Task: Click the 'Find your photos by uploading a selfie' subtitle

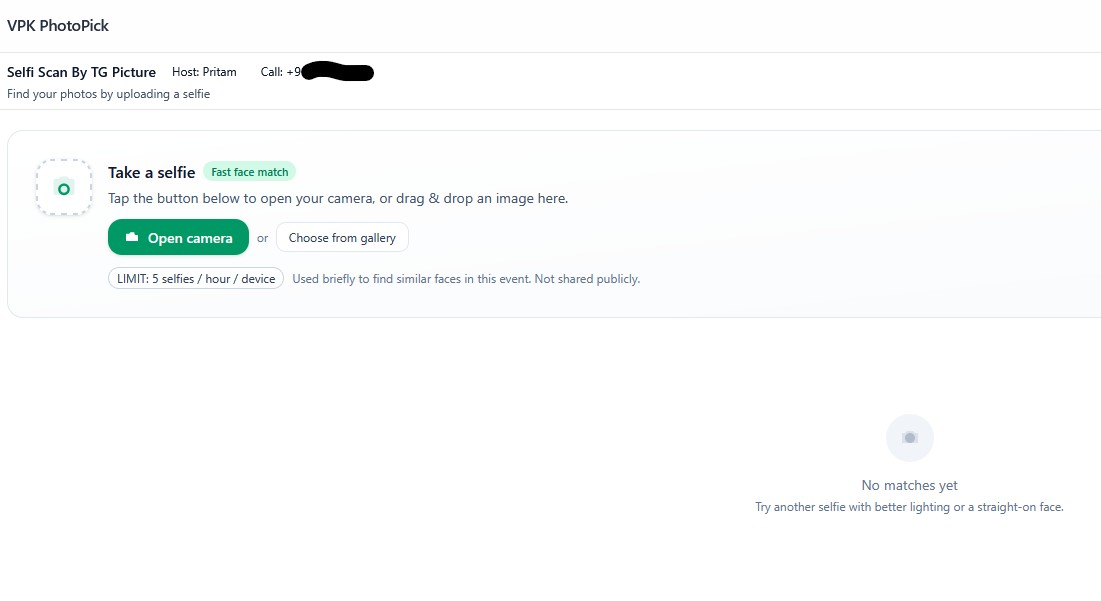Action: coord(108,94)
